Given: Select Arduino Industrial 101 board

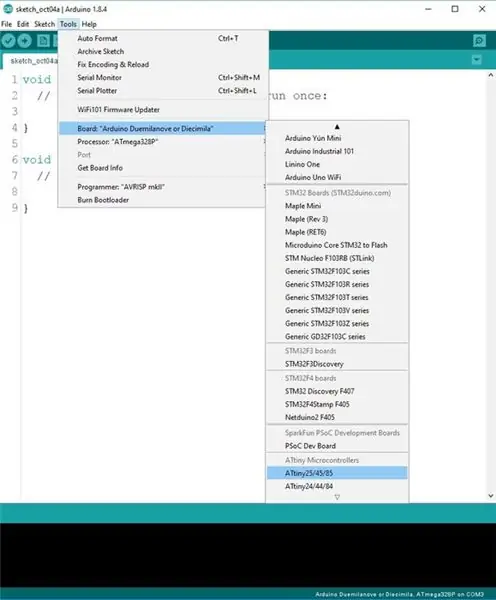Looking at the screenshot, I should click(337, 151).
